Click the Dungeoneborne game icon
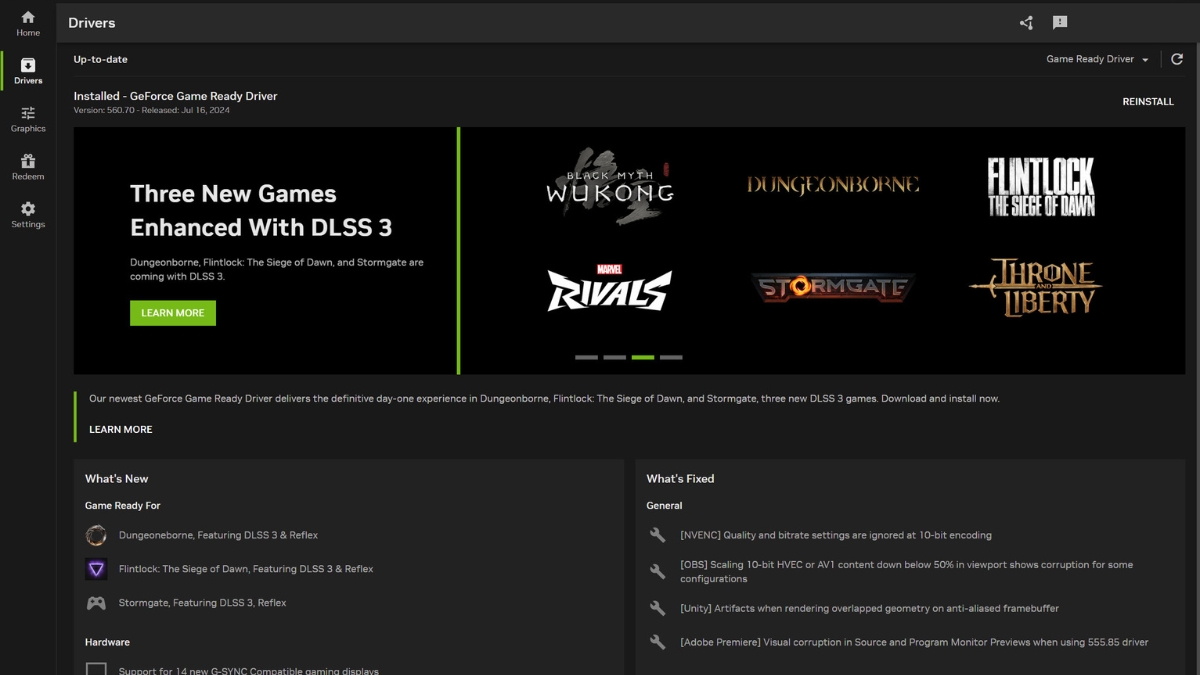Viewport: 1200px width, 675px height. (x=95, y=535)
